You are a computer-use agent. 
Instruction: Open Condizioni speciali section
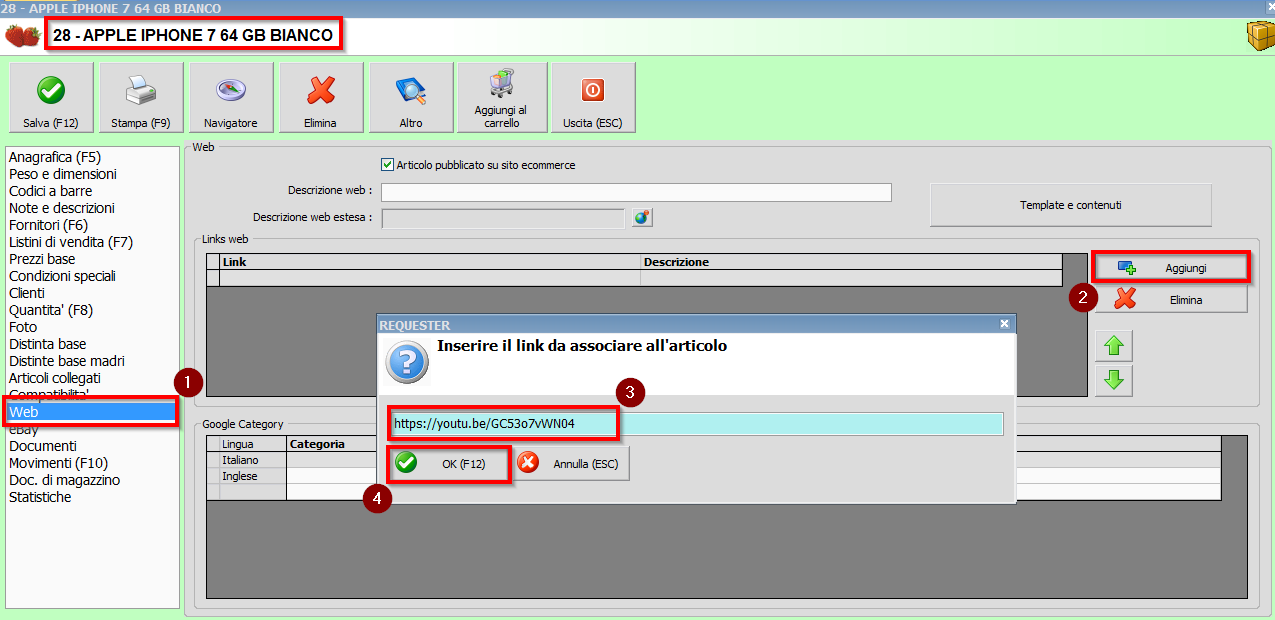pyautogui.click(x=63, y=276)
